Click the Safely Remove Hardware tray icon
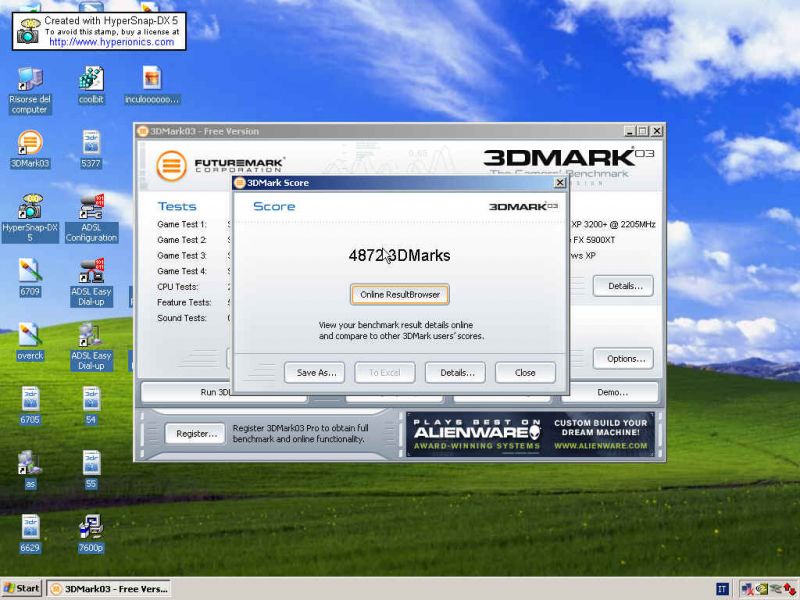Screen dimensions: 800x600 [x=776, y=589]
